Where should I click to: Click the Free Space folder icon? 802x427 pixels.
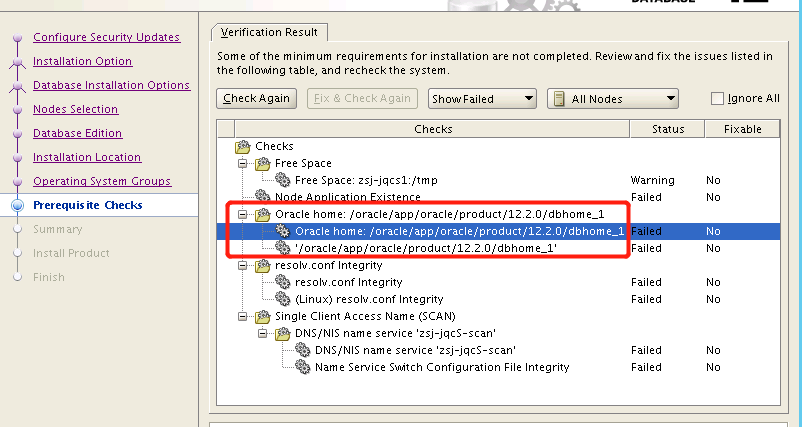coord(263,164)
